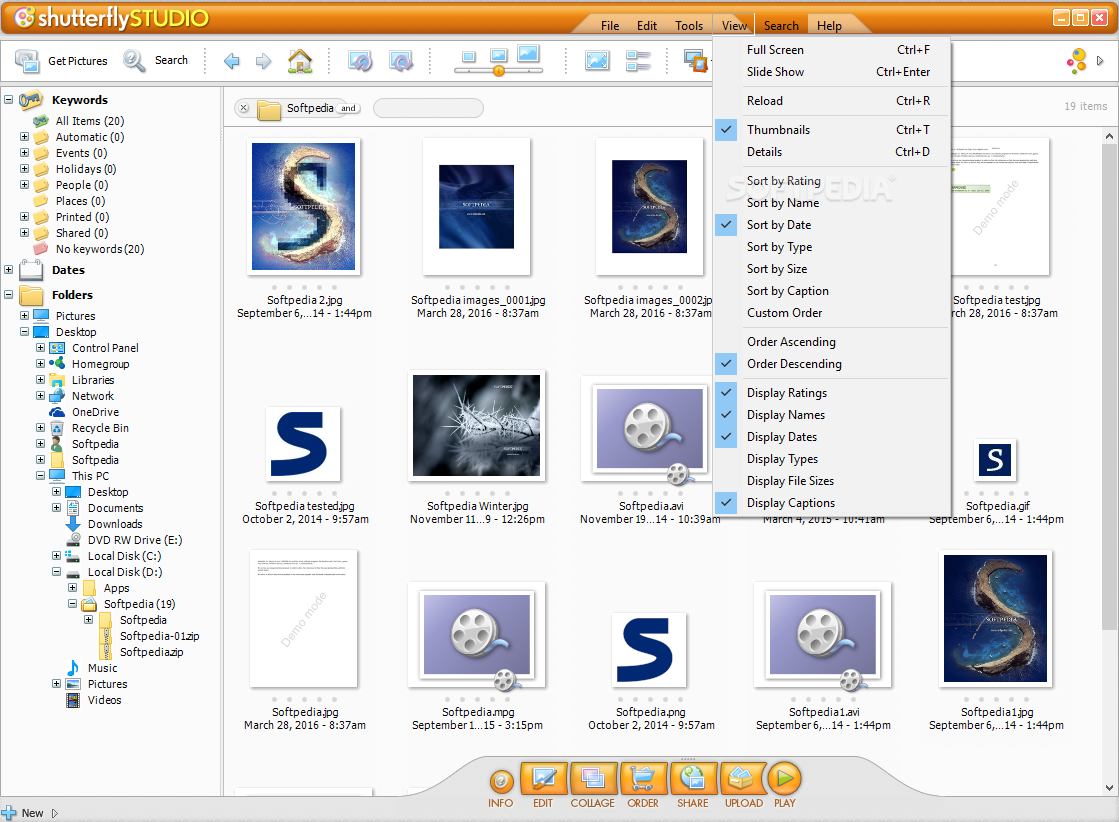Open the Edit menu

click(647, 26)
